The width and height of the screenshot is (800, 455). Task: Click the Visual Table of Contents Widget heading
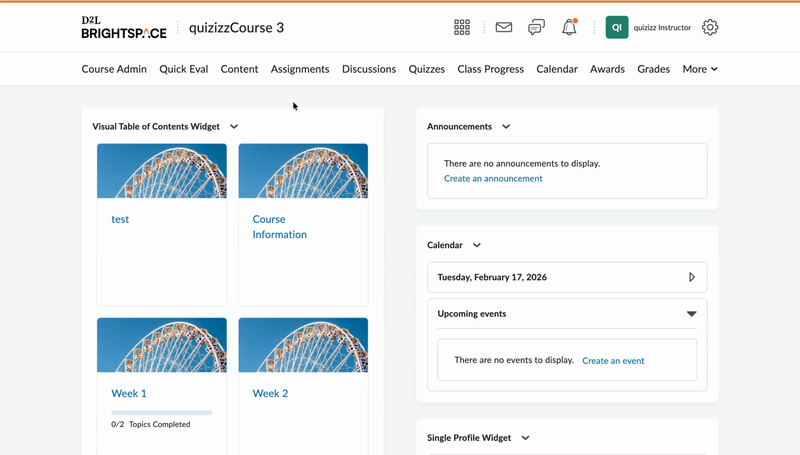[156, 127]
